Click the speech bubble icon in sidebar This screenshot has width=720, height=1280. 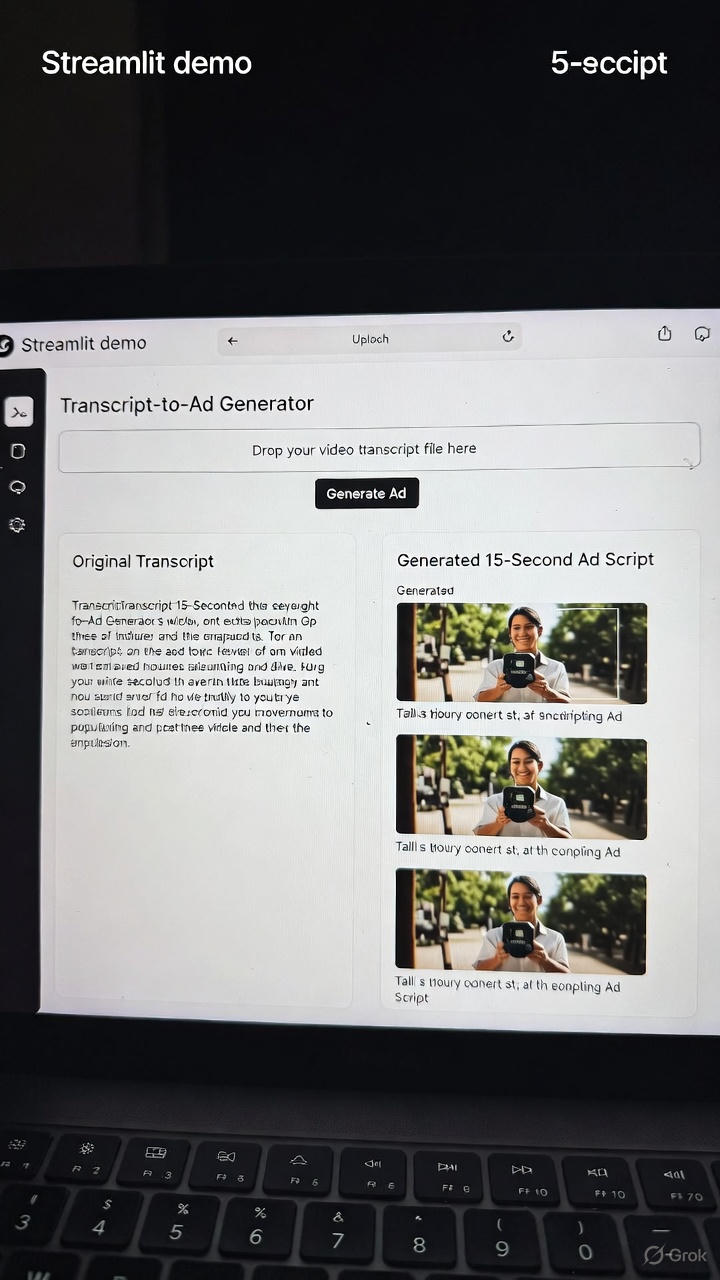pyautogui.click(x=17, y=487)
